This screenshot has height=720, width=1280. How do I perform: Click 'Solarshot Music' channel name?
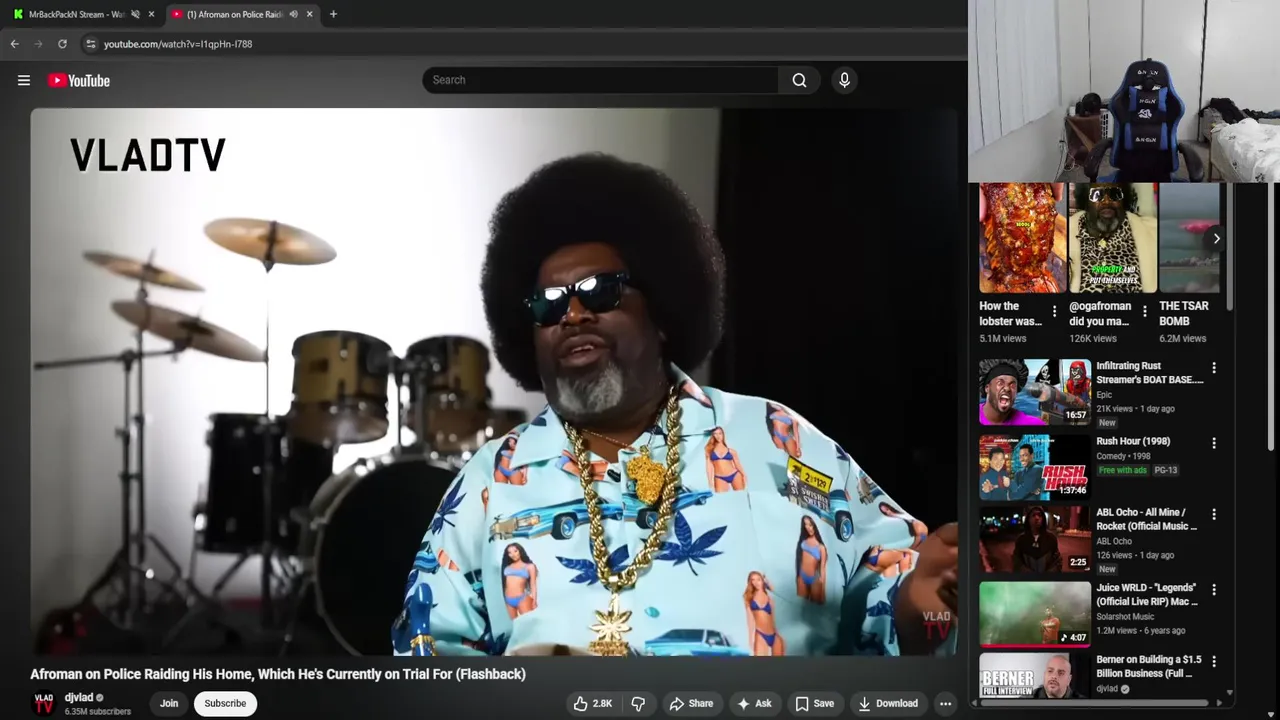[1126, 616]
